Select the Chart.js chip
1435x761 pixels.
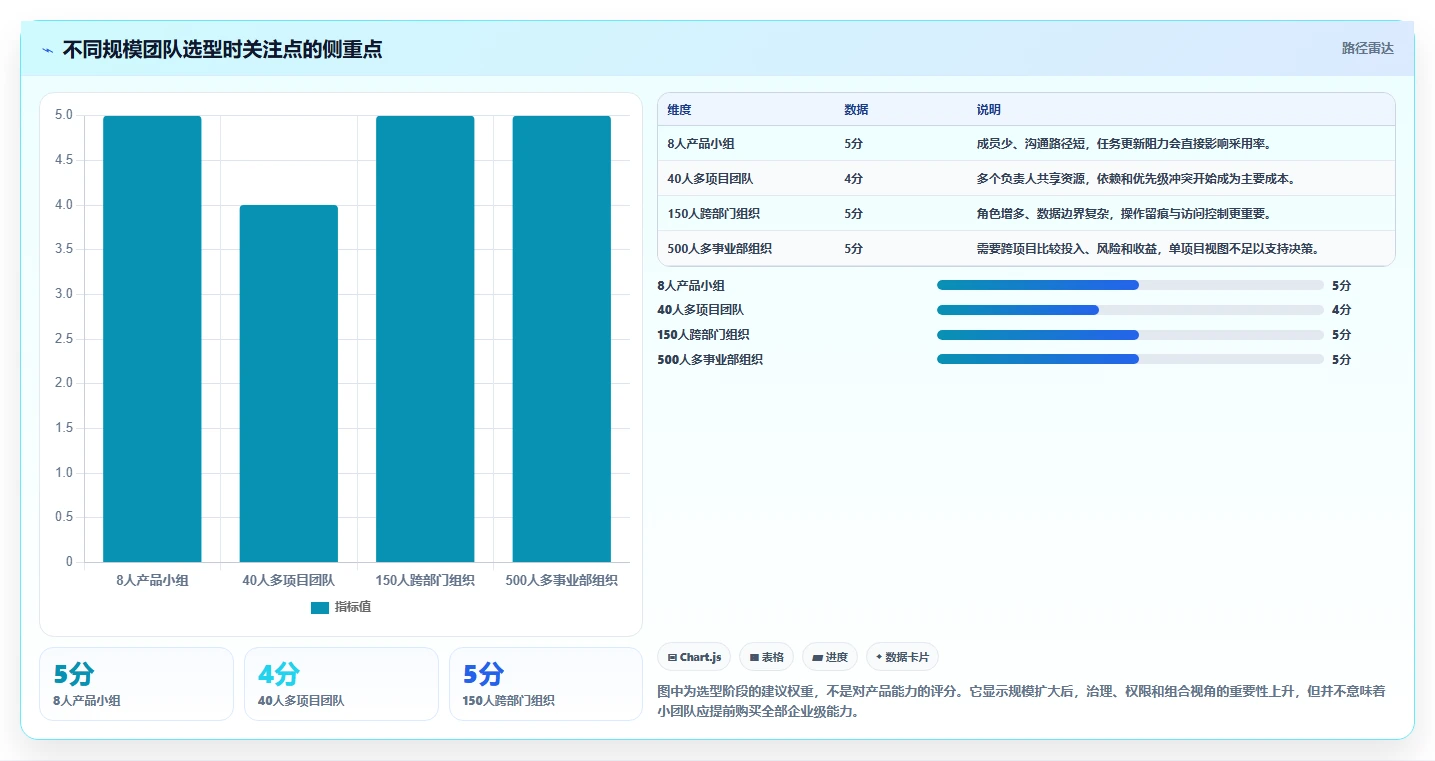pyautogui.click(x=694, y=657)
